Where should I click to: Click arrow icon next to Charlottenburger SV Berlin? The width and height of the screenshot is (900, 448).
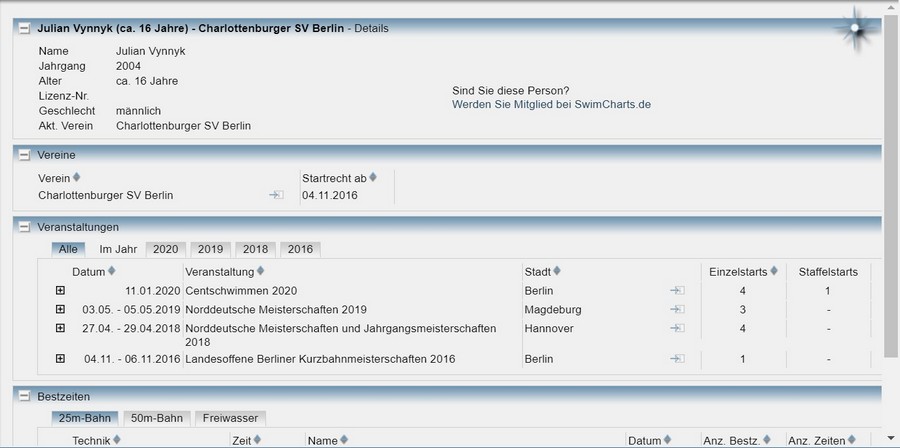276,196
